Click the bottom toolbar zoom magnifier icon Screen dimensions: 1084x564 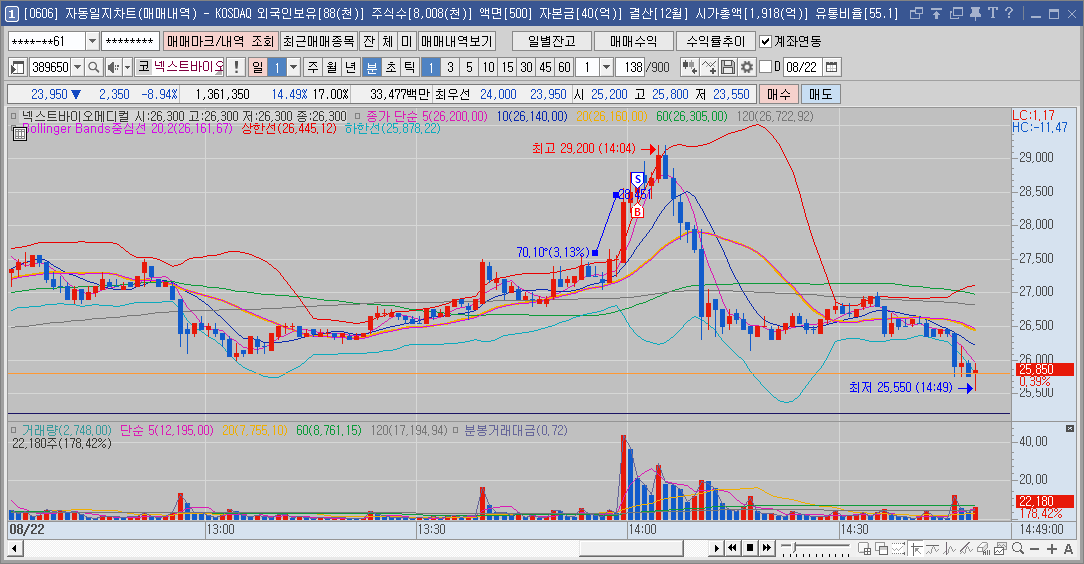click(x=1018, y=549)
